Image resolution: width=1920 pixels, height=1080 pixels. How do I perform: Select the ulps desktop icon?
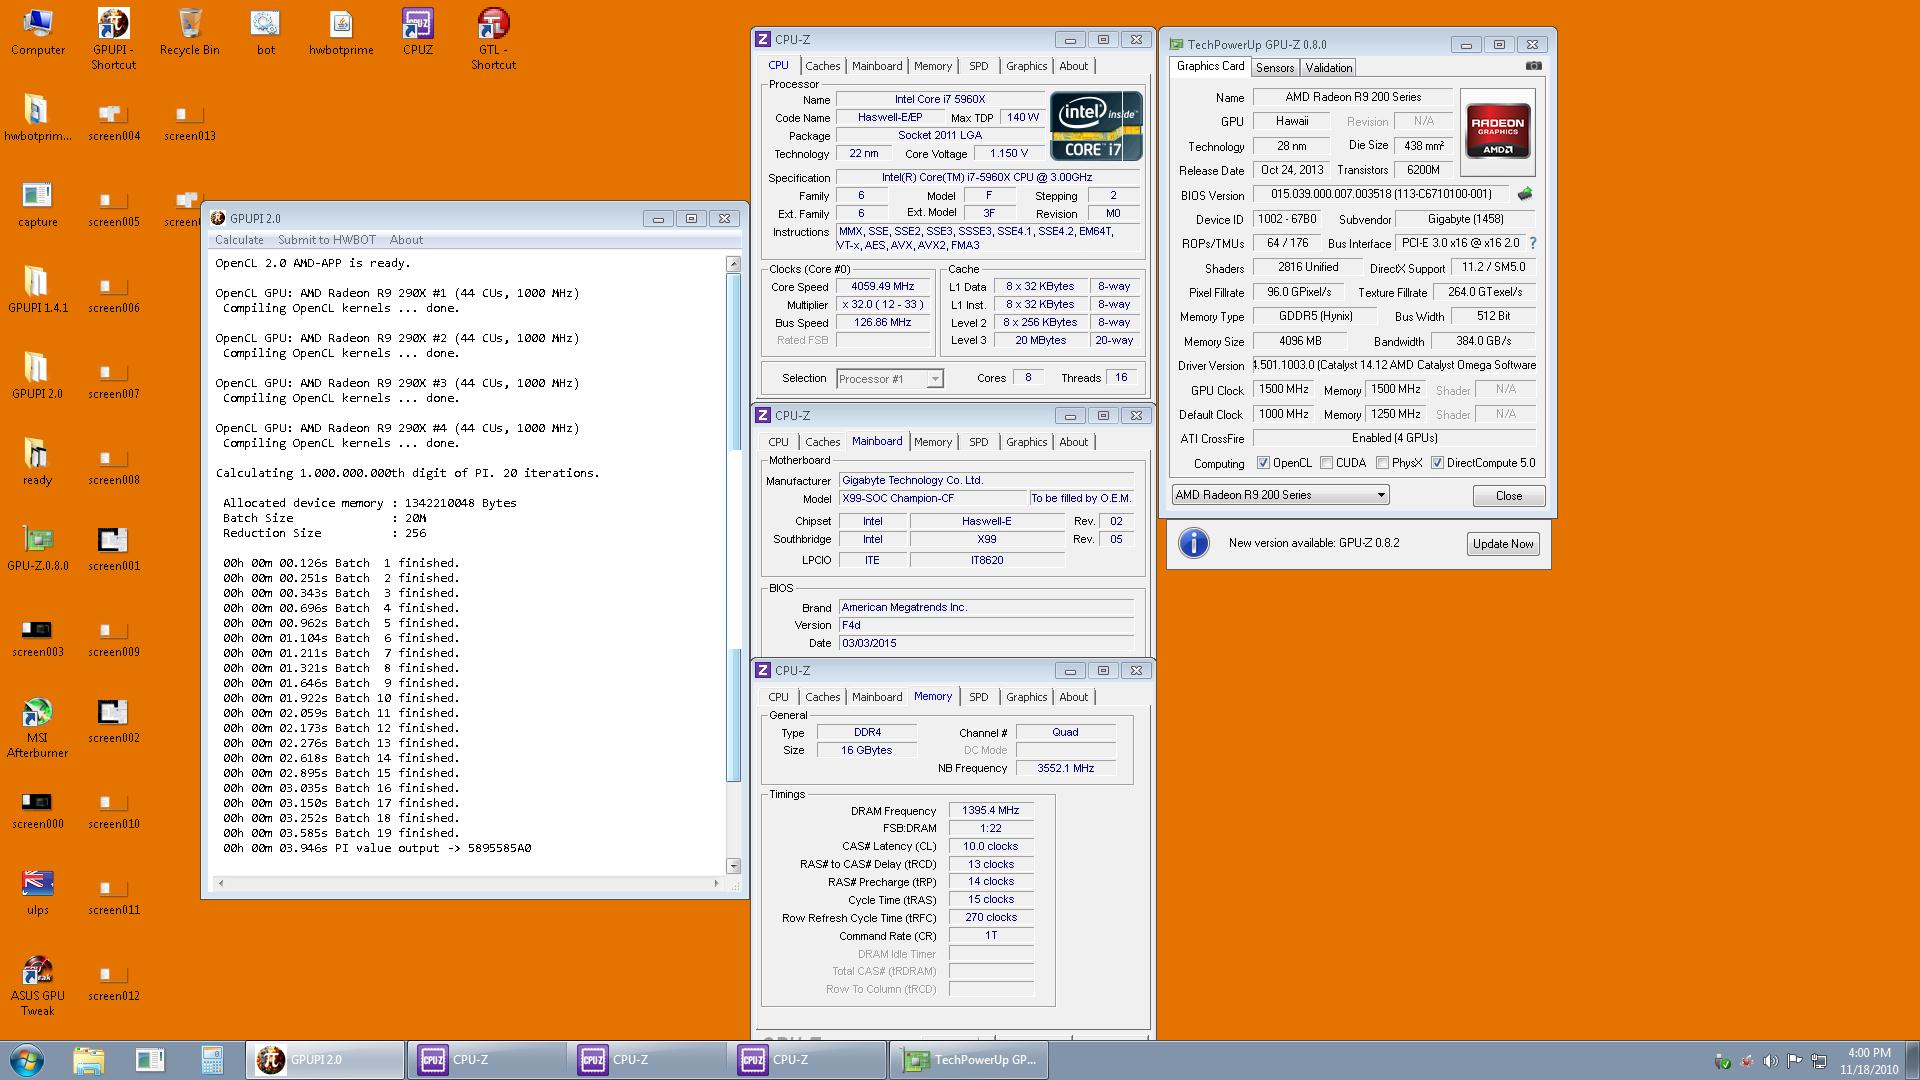pyautogui.click(x=37, y=893)
